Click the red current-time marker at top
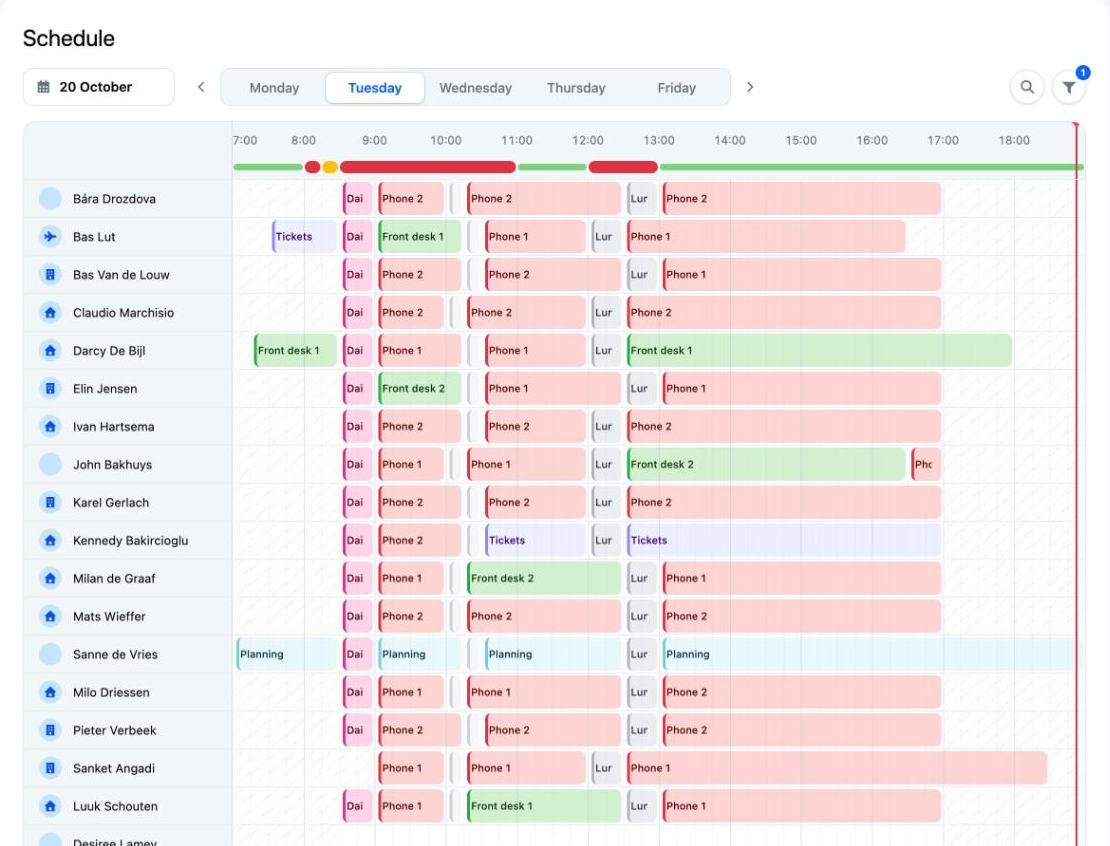This screenshot has width=1110, height=846. pyautogui.click(x=1076, y=125)
